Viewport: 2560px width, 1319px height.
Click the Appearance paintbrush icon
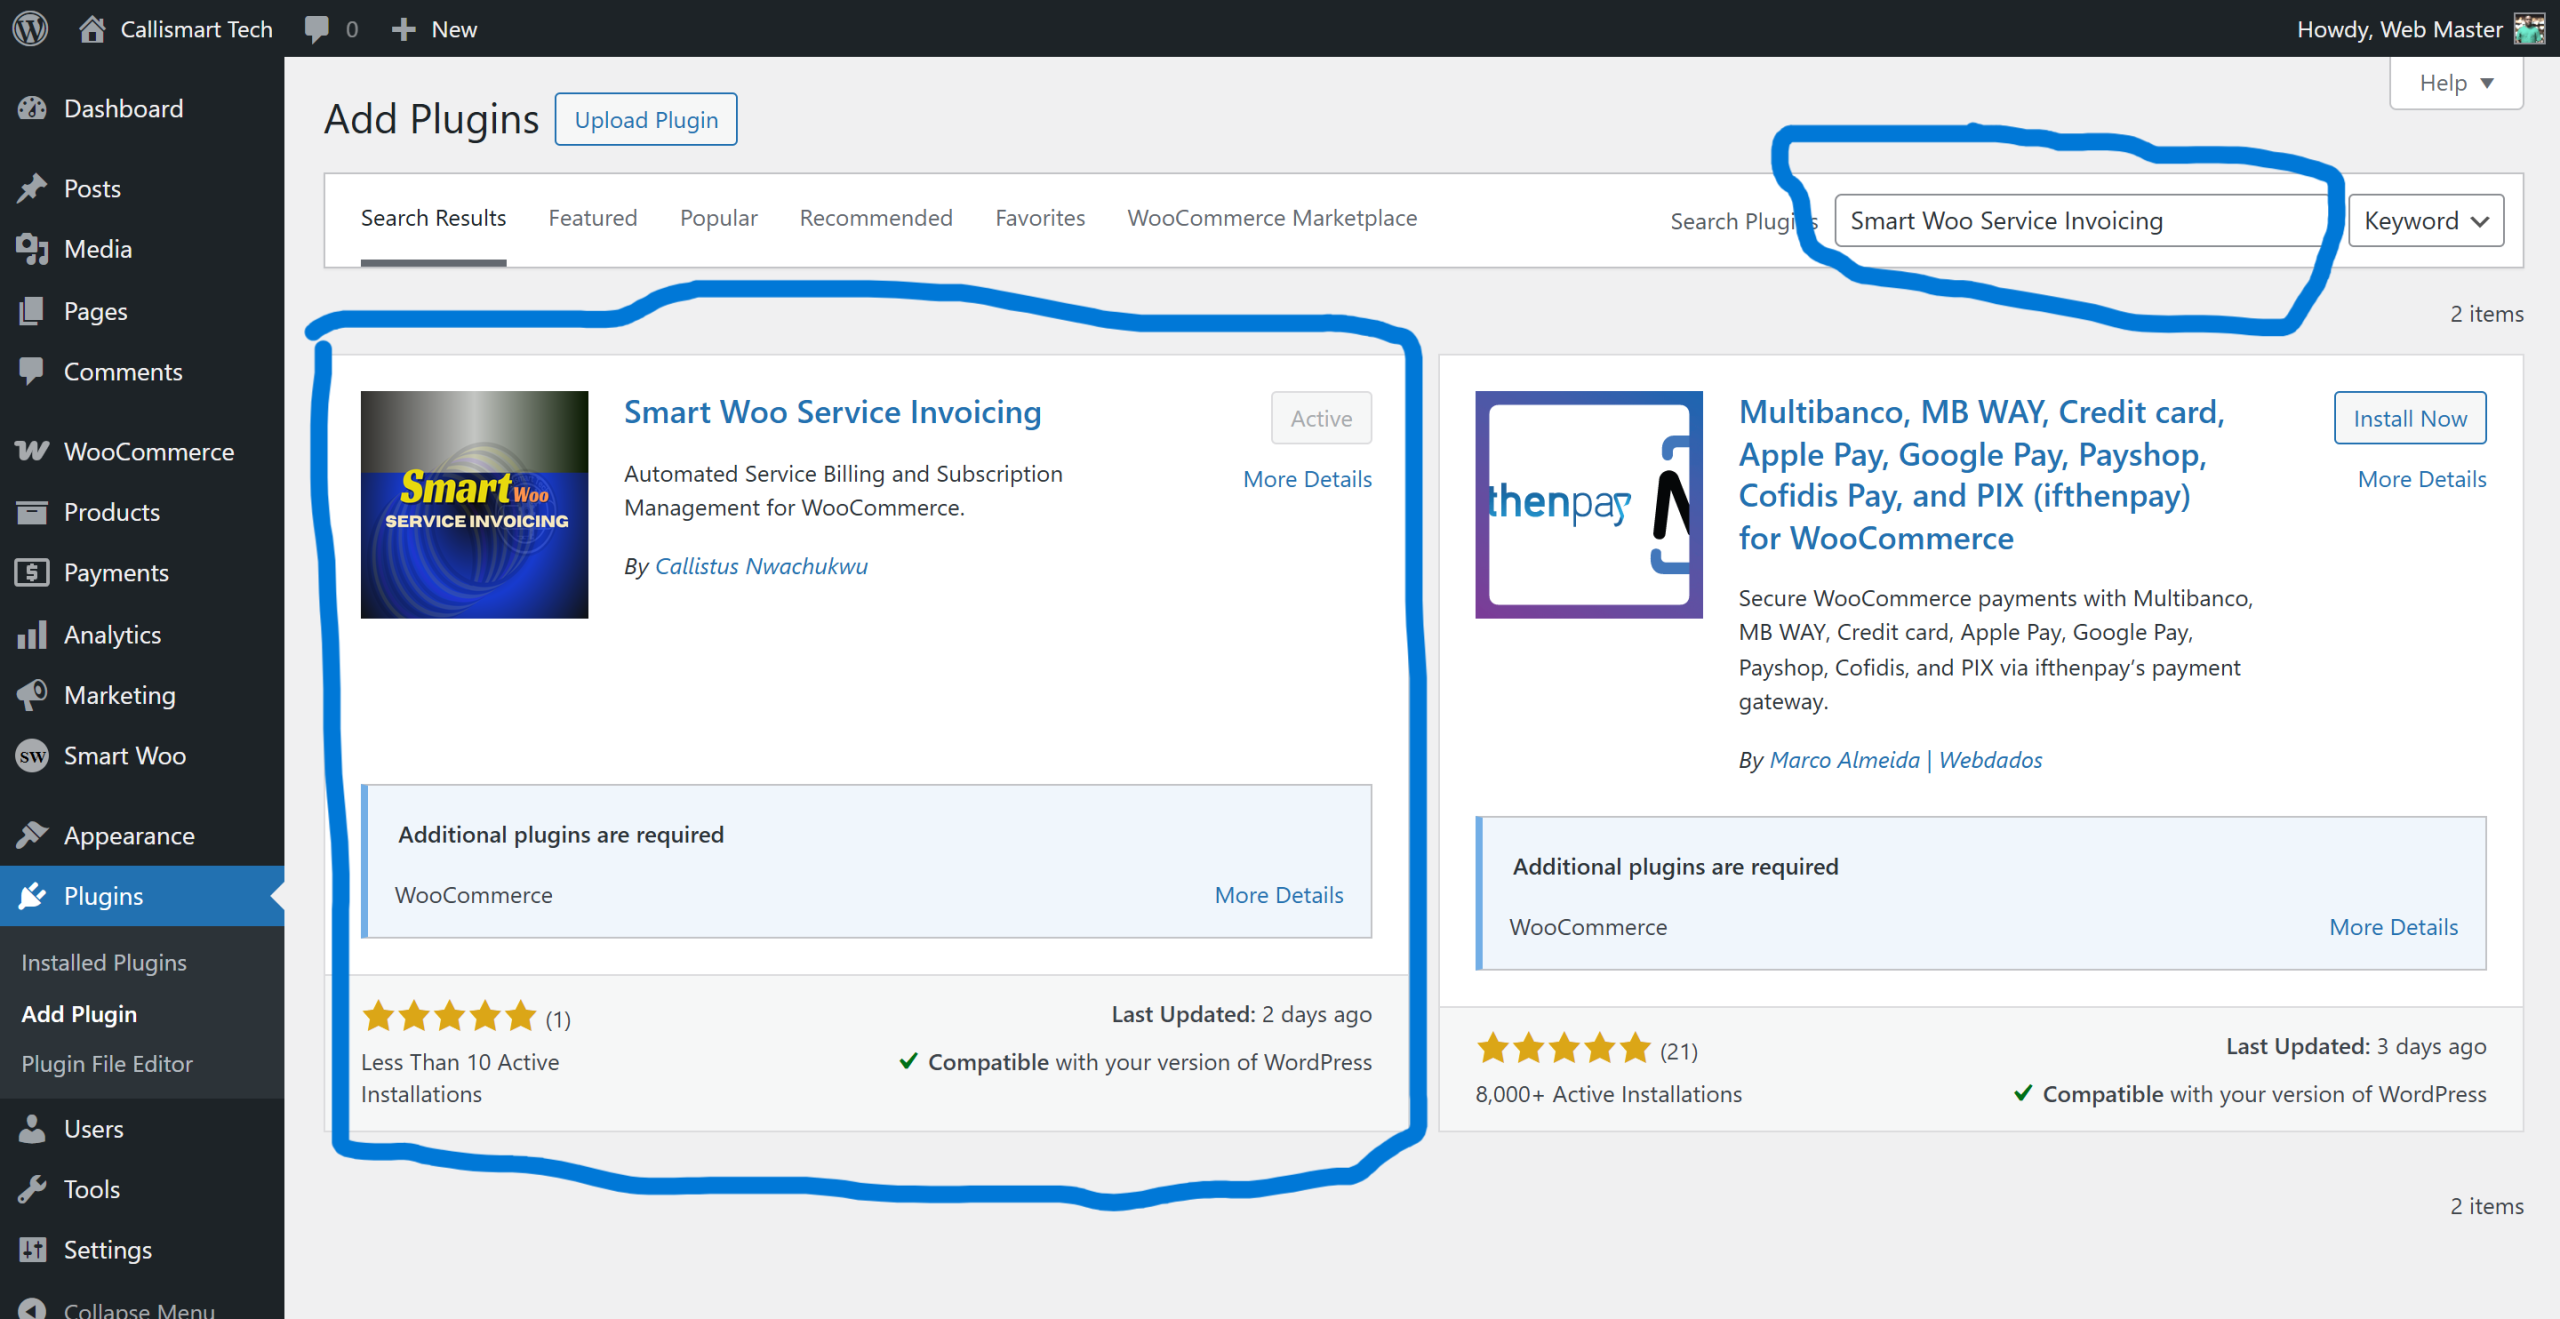coord(32,835)
